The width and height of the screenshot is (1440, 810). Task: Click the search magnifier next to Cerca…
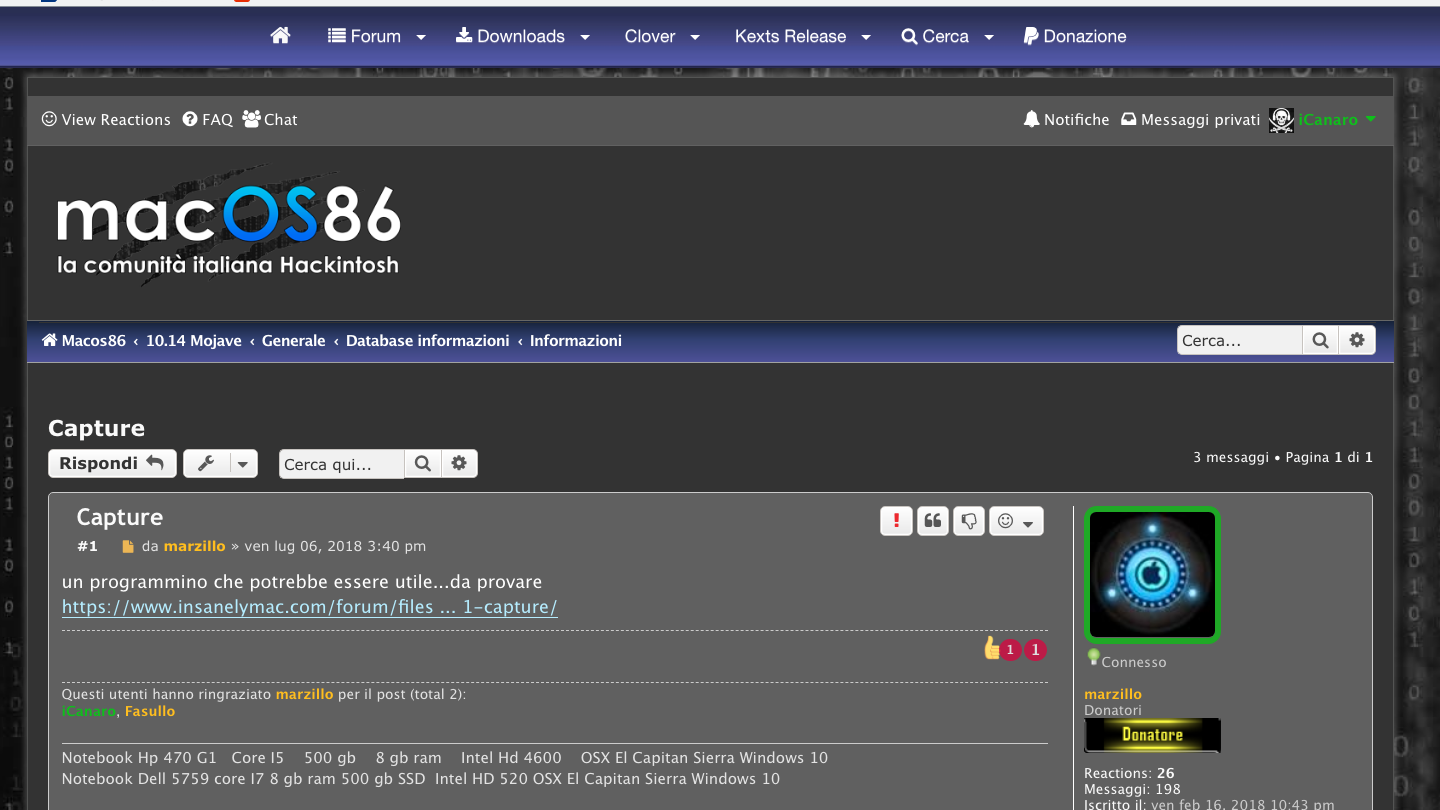point(1320,340)
